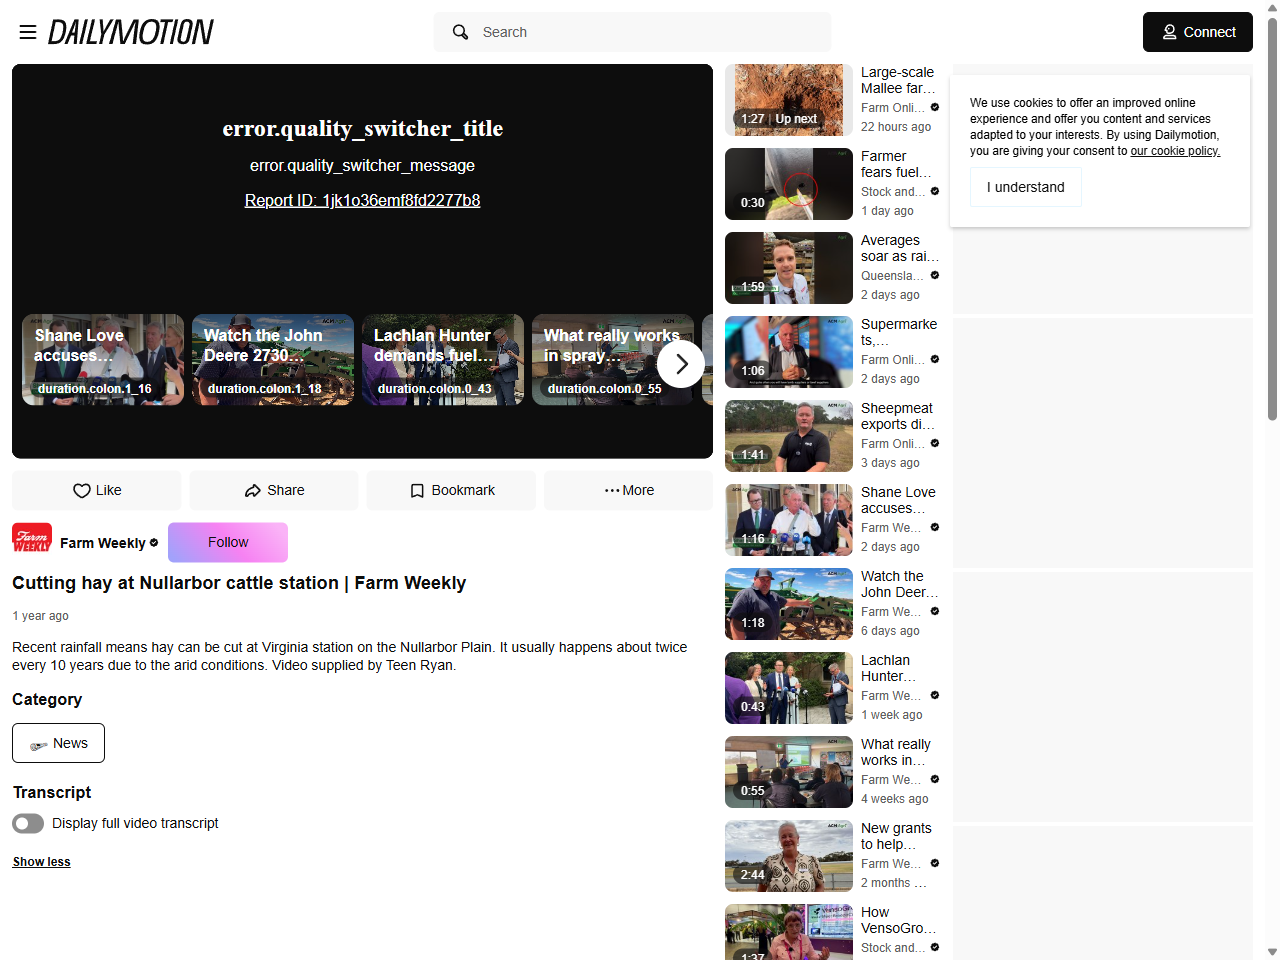The width and height of the screenshot is (1280, 960).
Task: Open the cookie policy link
Action: 1175,151
